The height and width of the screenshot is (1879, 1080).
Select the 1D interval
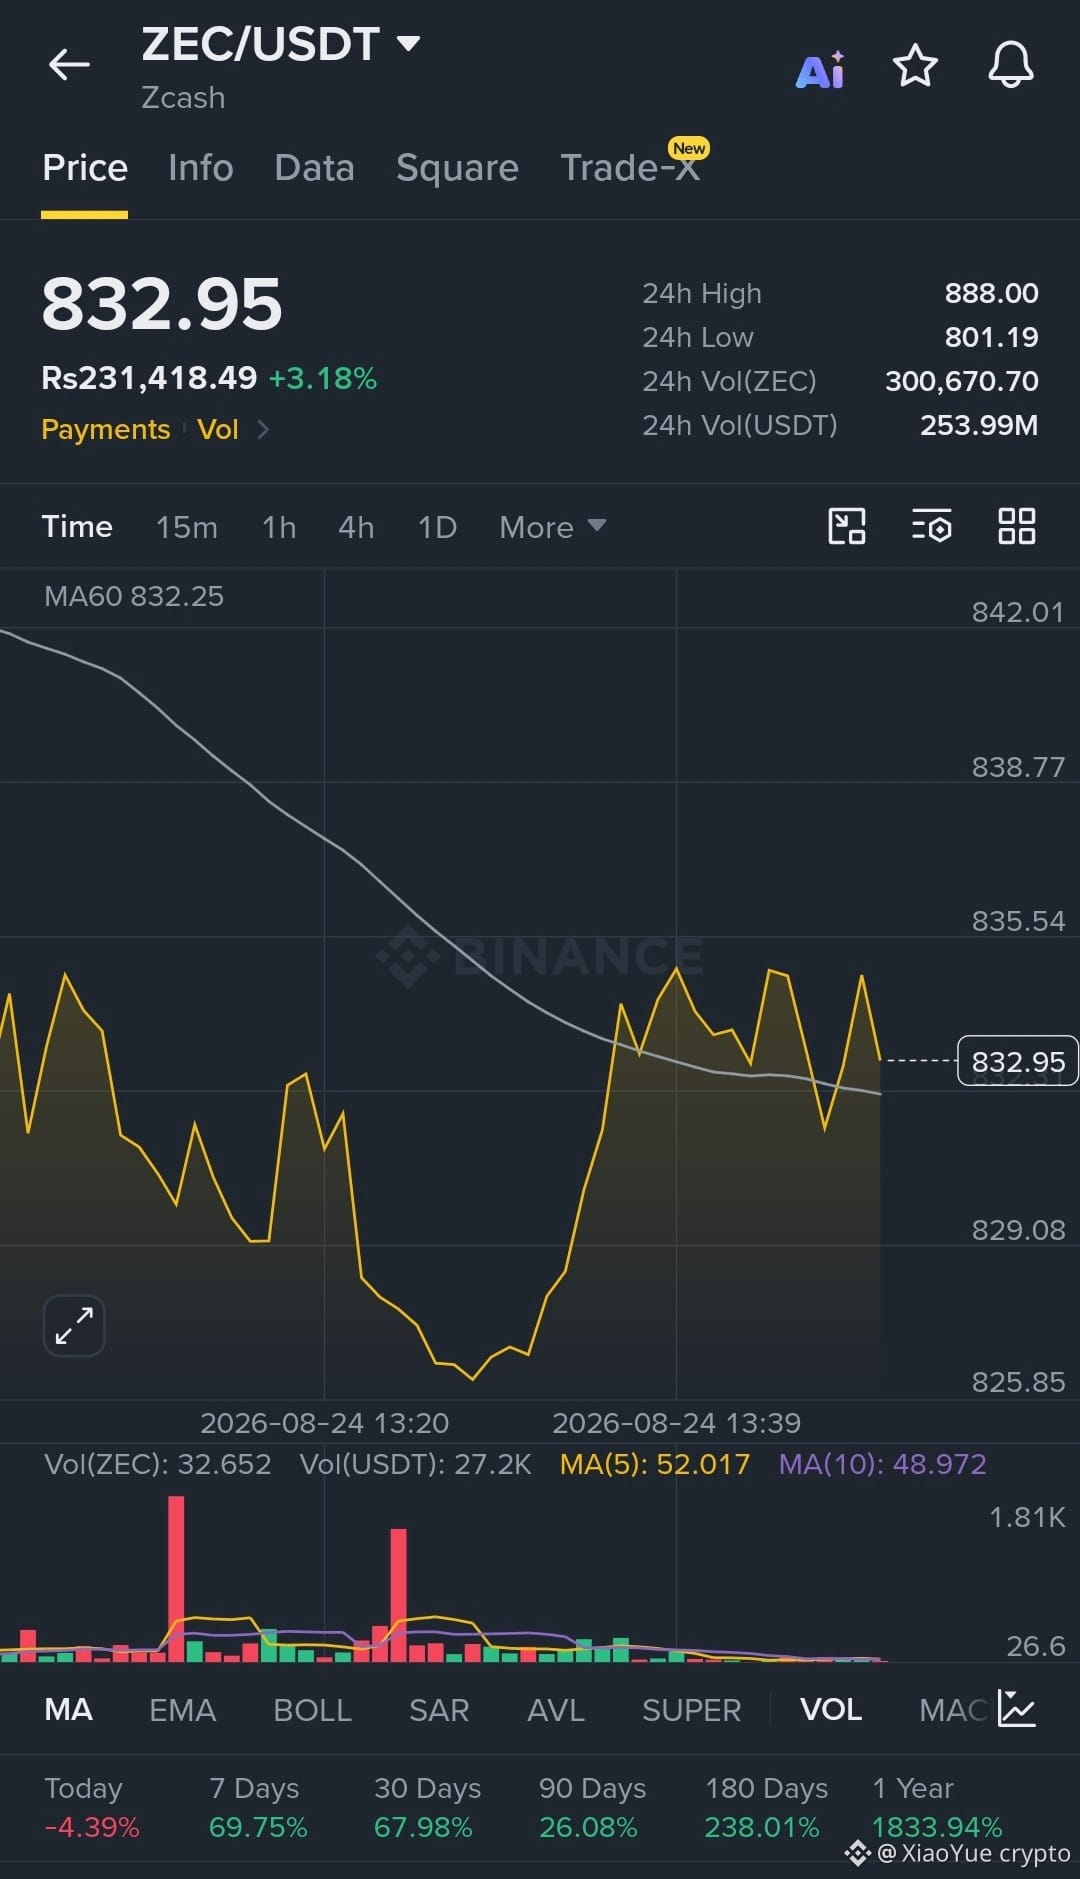[437, 527]
